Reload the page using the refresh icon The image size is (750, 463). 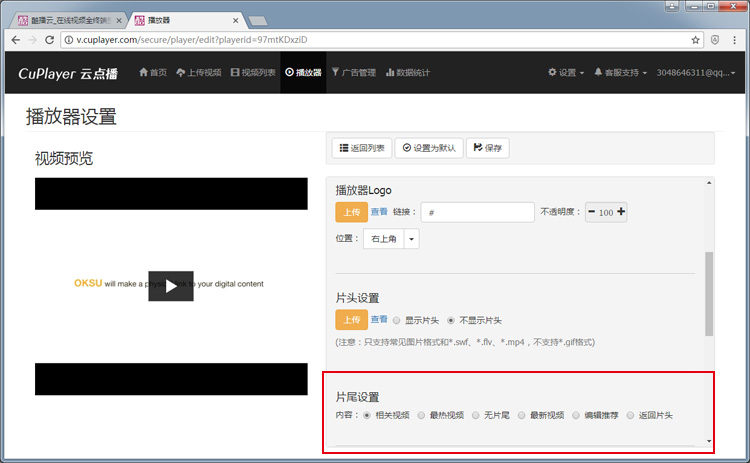[x=50, y=40]
